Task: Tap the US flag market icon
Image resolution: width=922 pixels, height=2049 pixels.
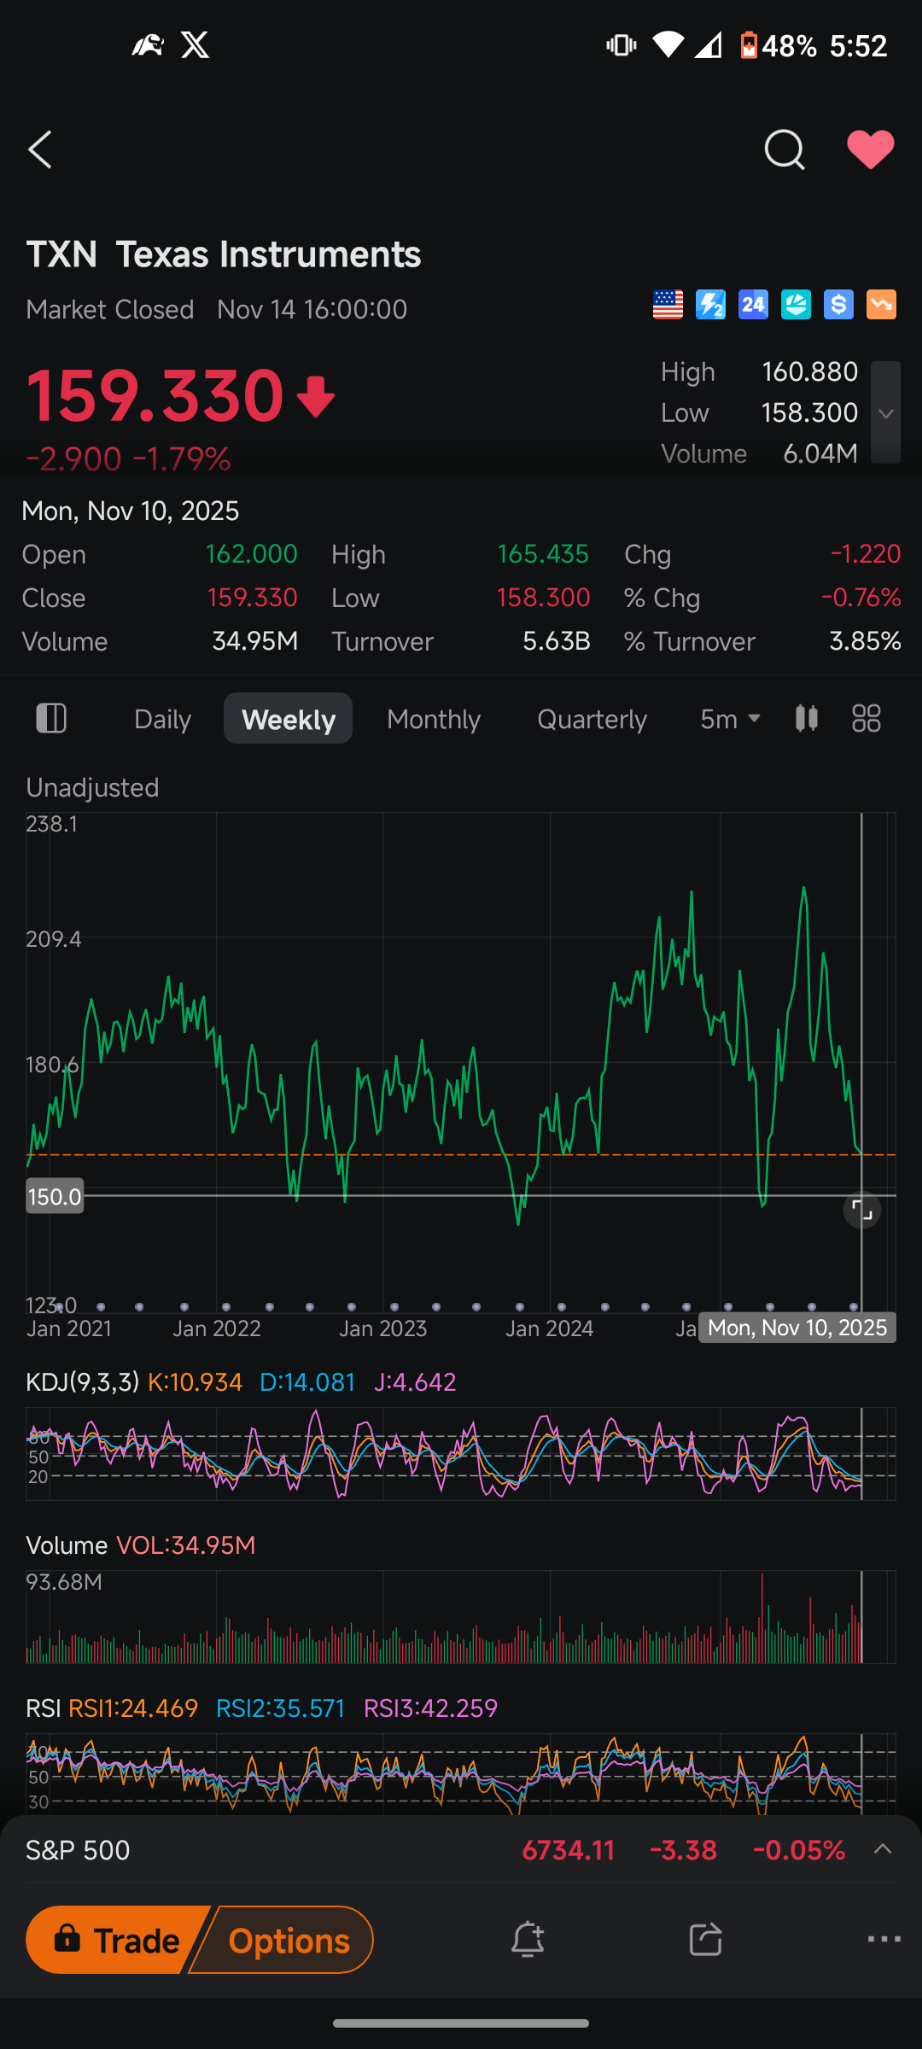Action: pos(667,304)
